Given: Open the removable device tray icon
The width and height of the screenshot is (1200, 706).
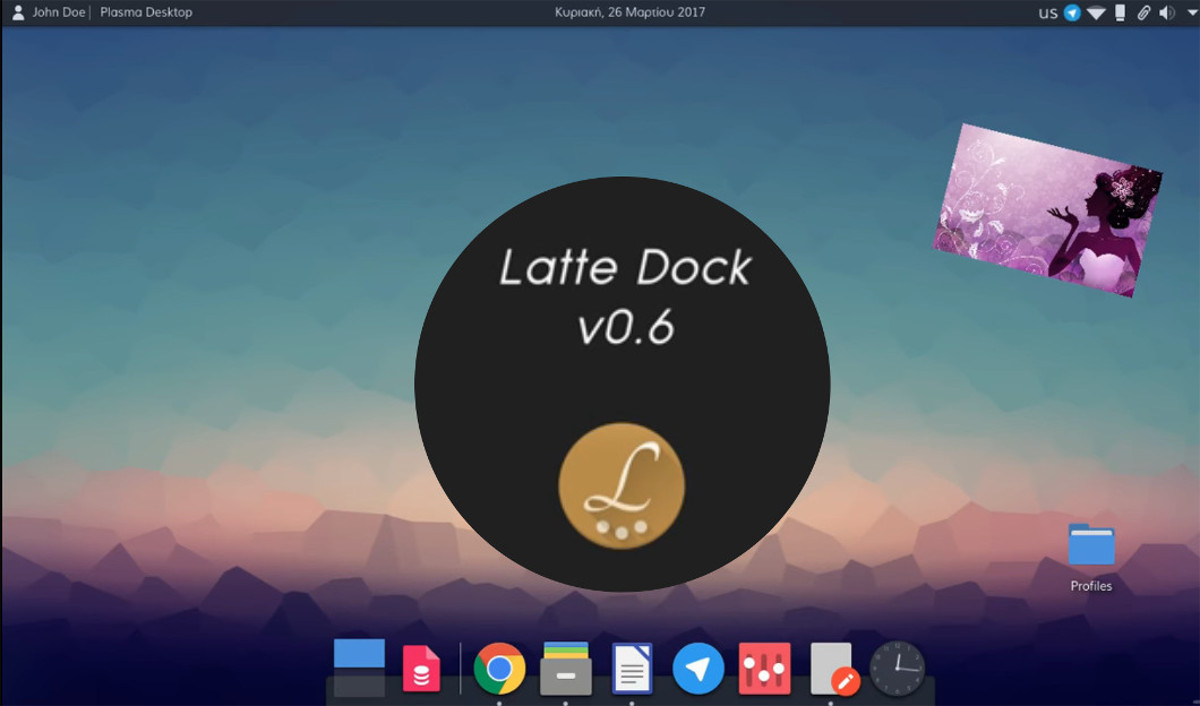Looking at the screenshot, I should (1120, 13).
